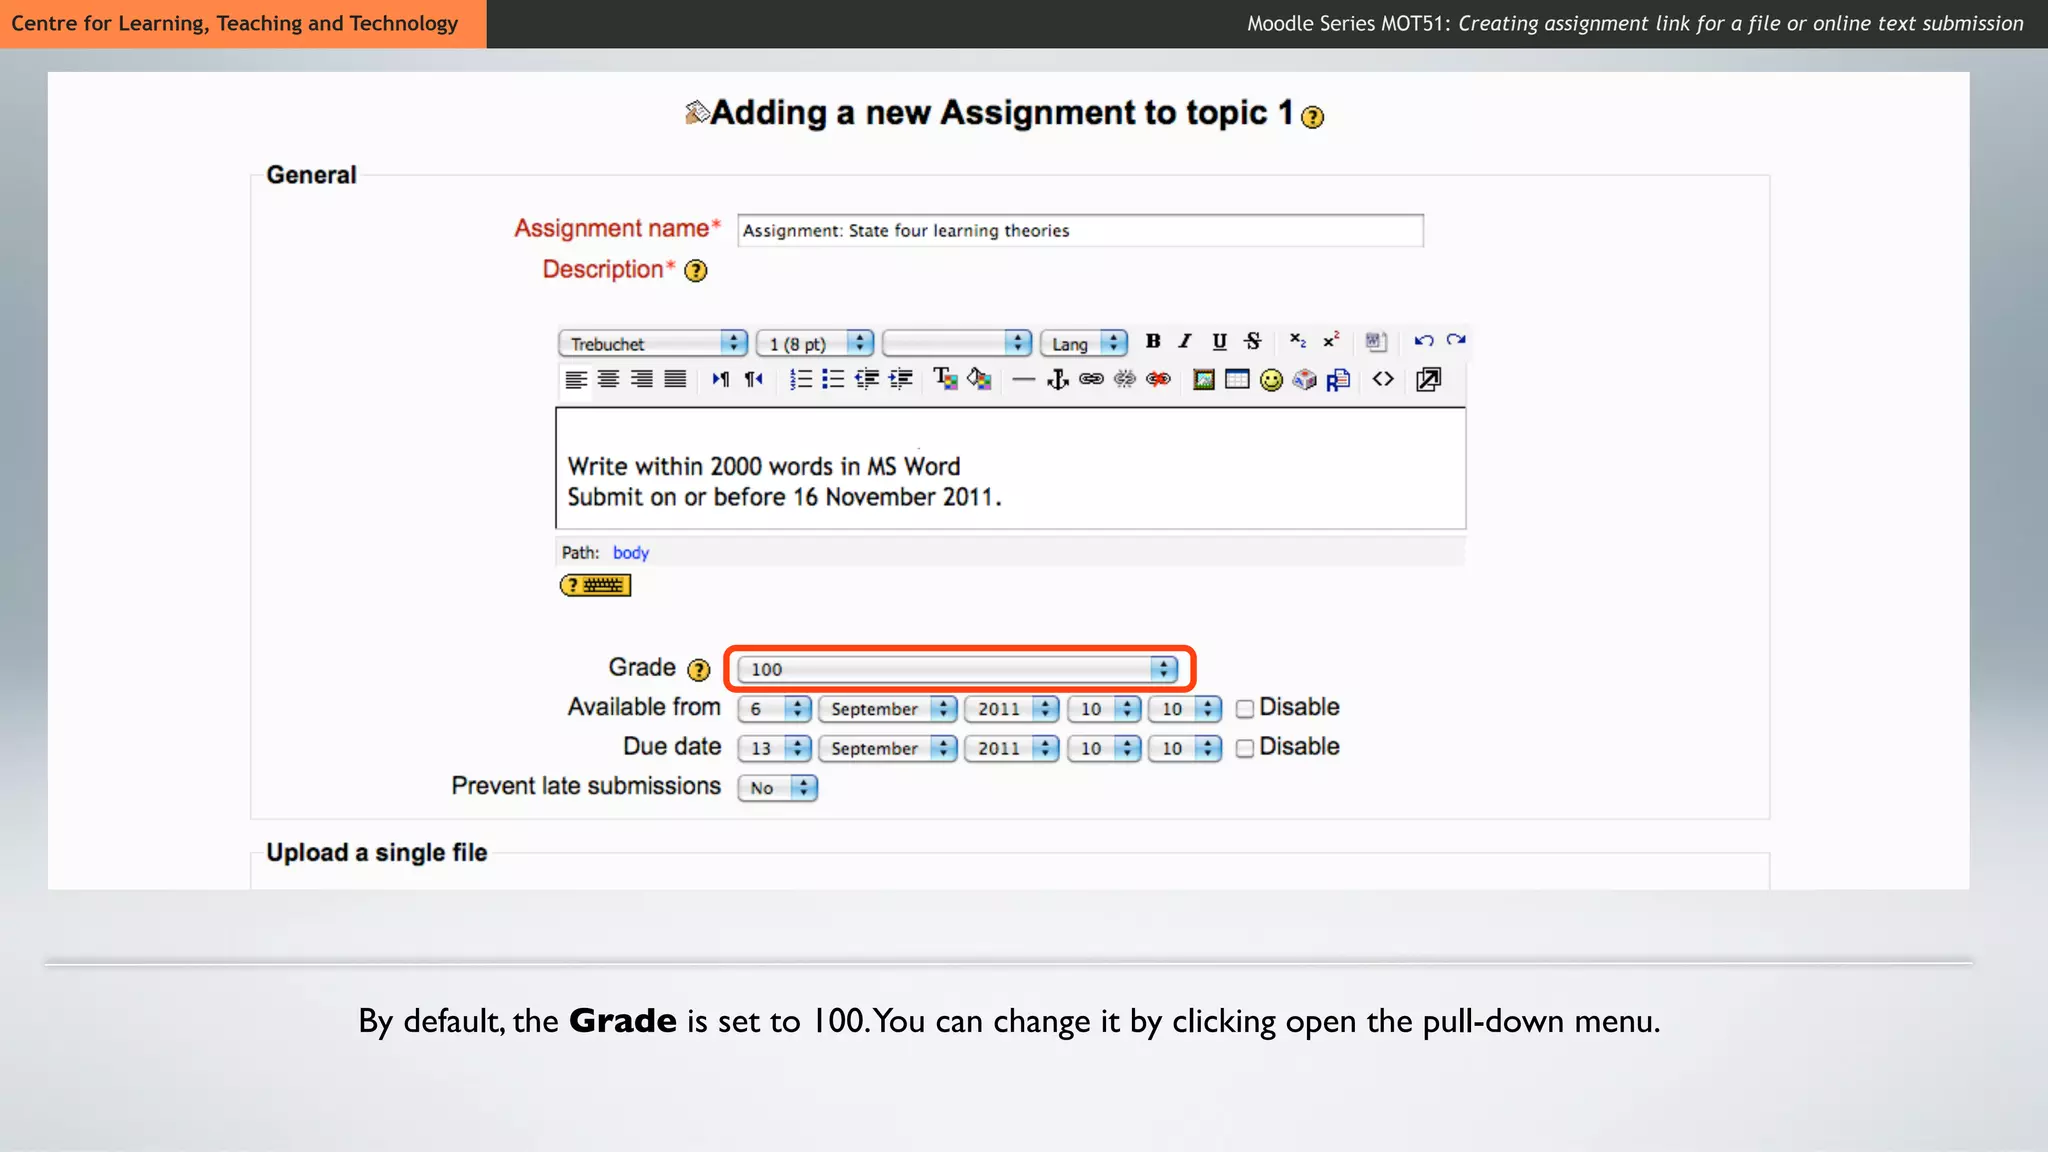The image size is (2048, 1152).
Task: Apply strikethrough formatting
Action: coord(1253,341)
